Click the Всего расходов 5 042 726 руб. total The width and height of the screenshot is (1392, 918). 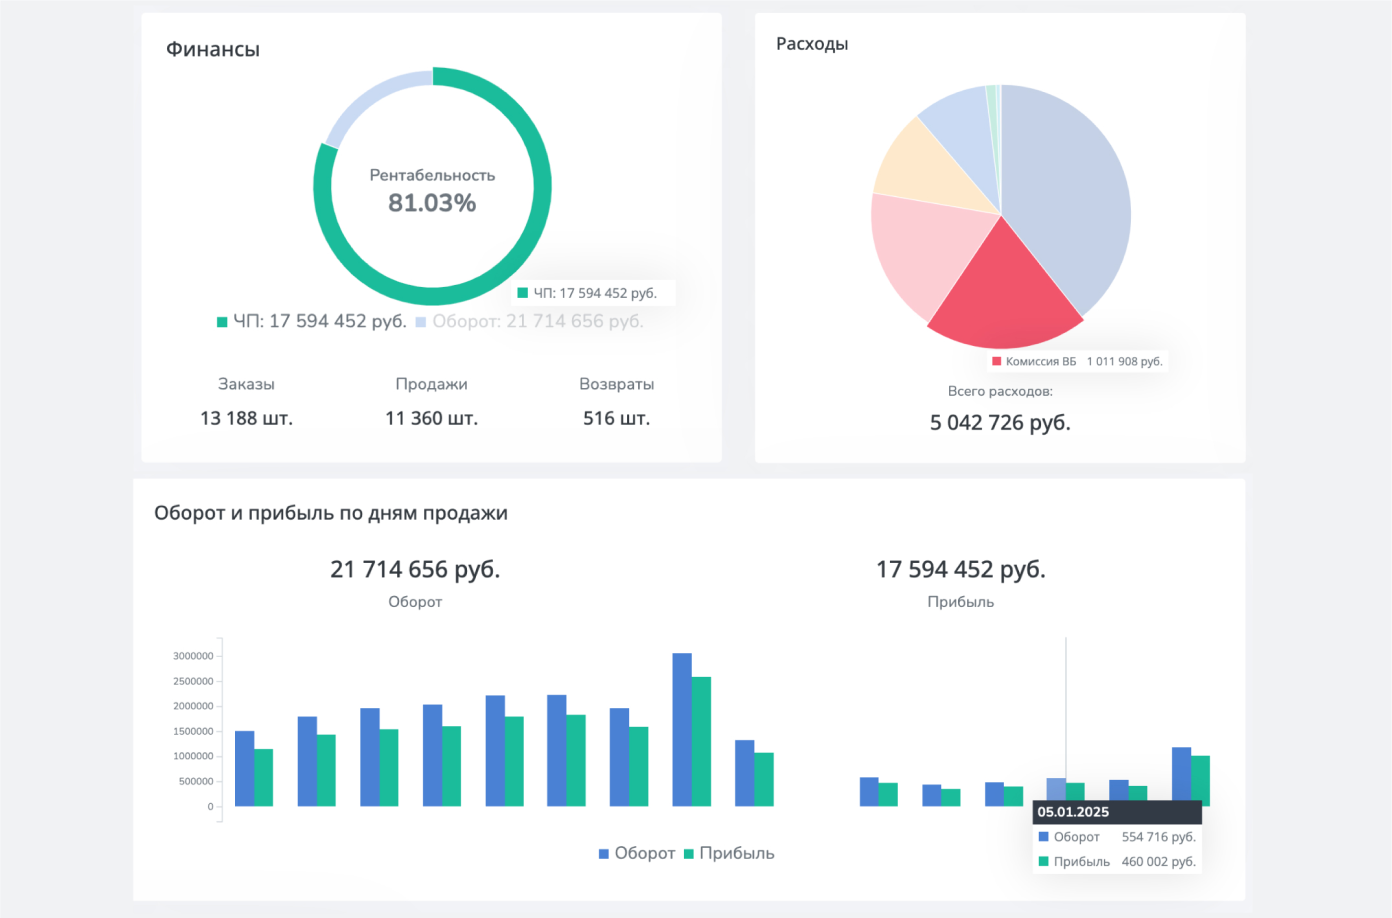coord(1000,422)
